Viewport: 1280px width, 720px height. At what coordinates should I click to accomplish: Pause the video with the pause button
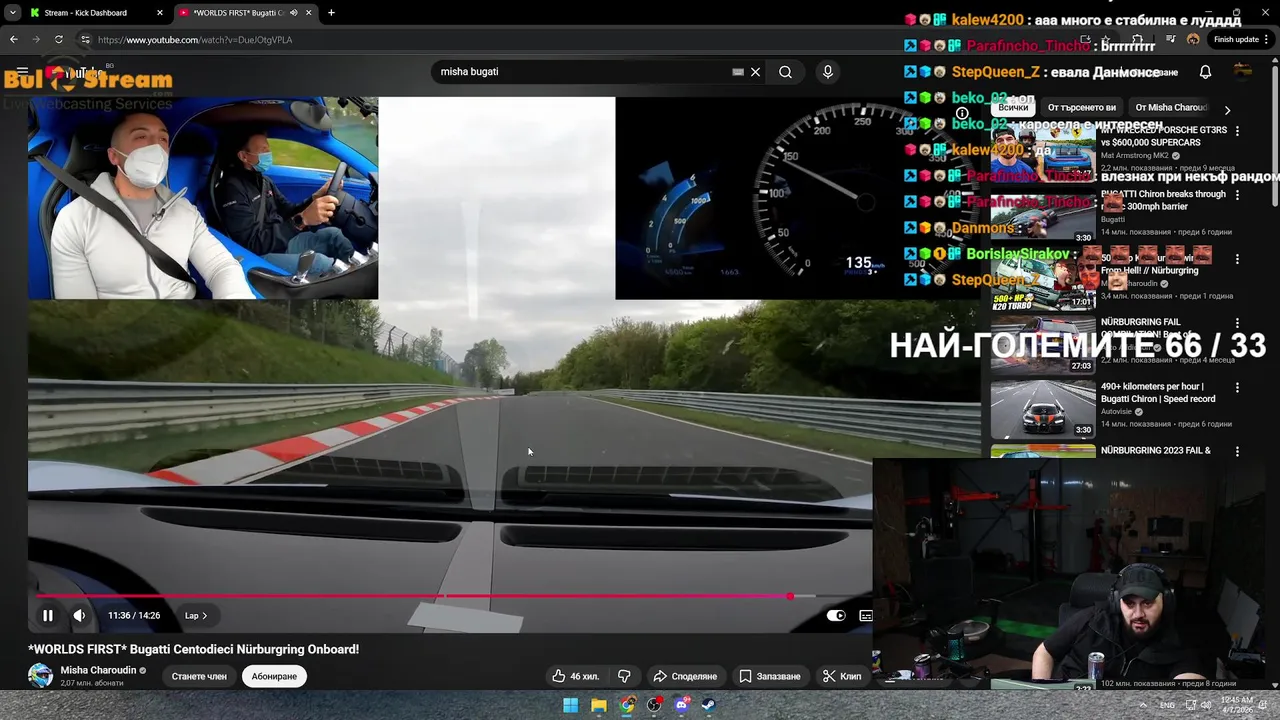(x=47, y=616)
